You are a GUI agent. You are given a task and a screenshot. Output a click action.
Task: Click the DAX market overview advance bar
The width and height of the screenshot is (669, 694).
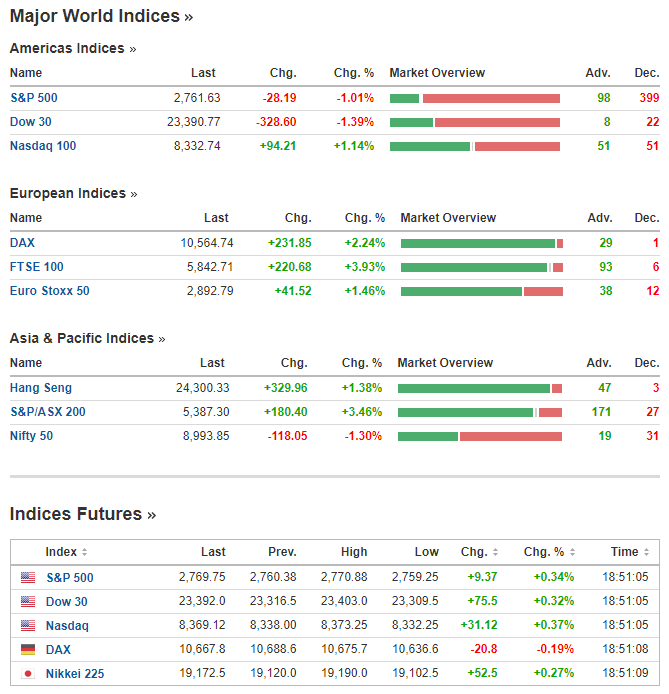(x=478, y=243)
